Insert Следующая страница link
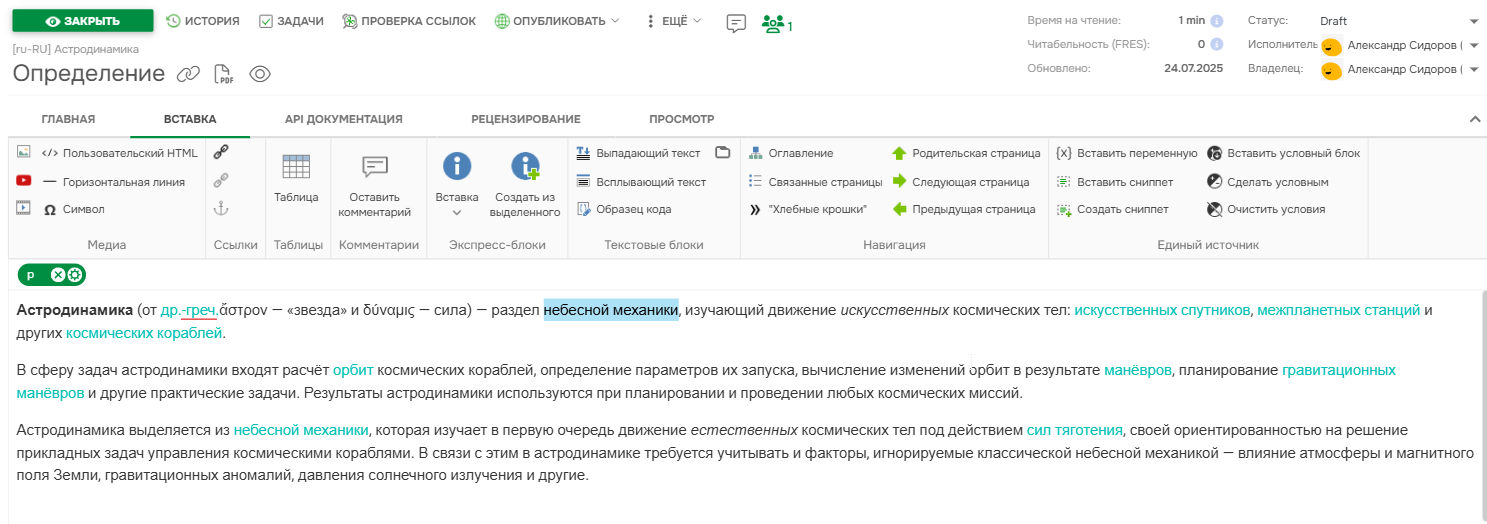Image resolution: width=1487 pixels, height=524 pixels. 960,182
